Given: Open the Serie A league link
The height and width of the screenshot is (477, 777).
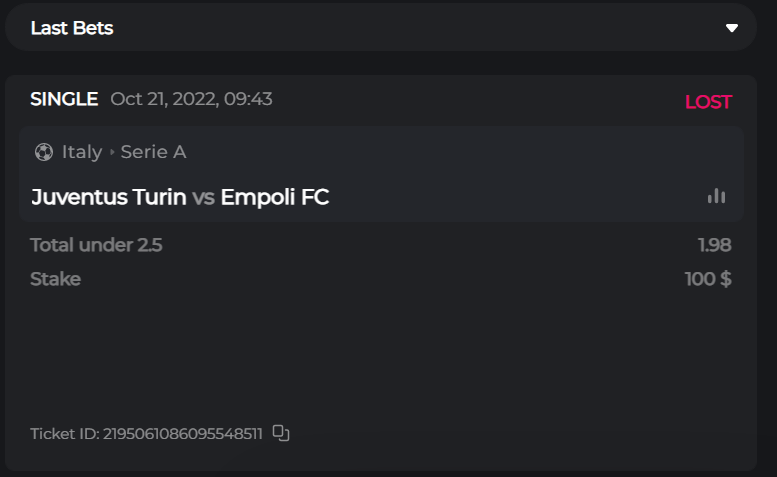Looking at the screenshot, I should [x=154, y=152].
